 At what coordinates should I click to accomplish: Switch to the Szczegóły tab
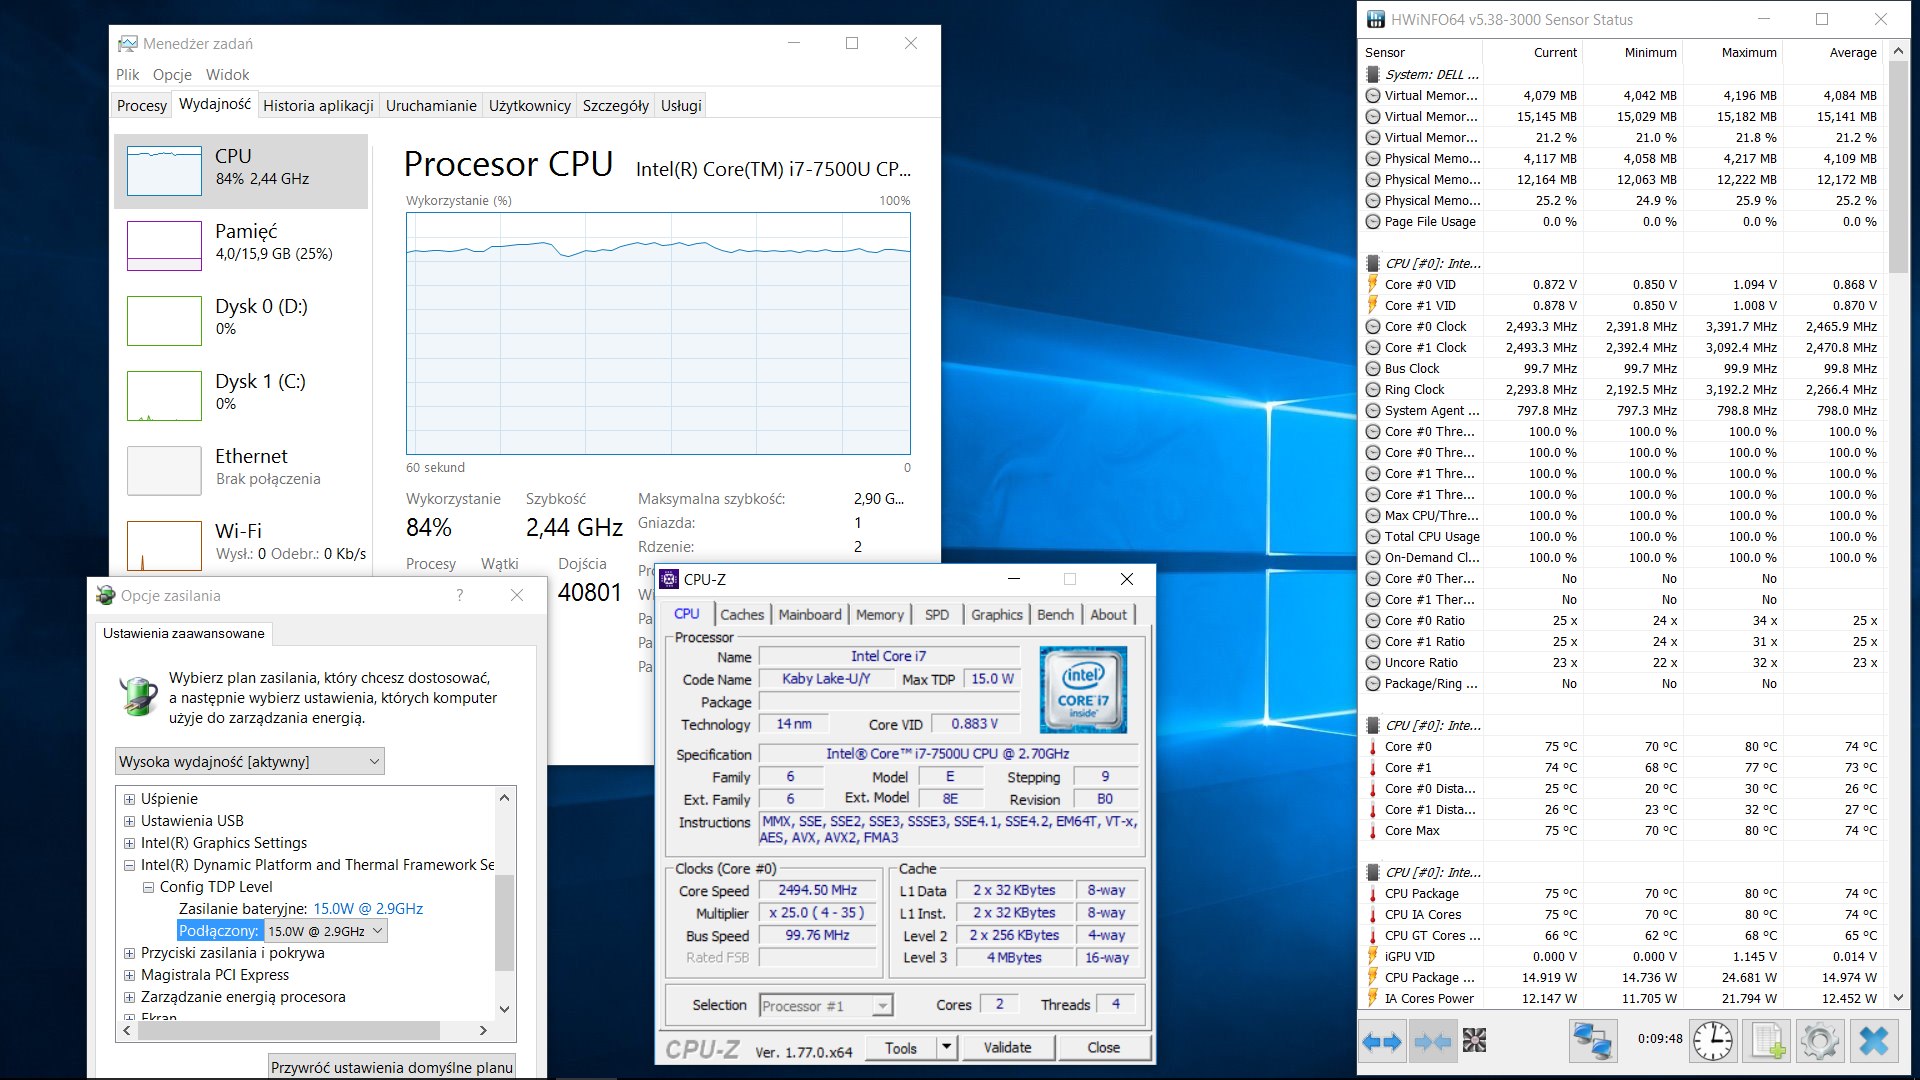tap(616, 105)
